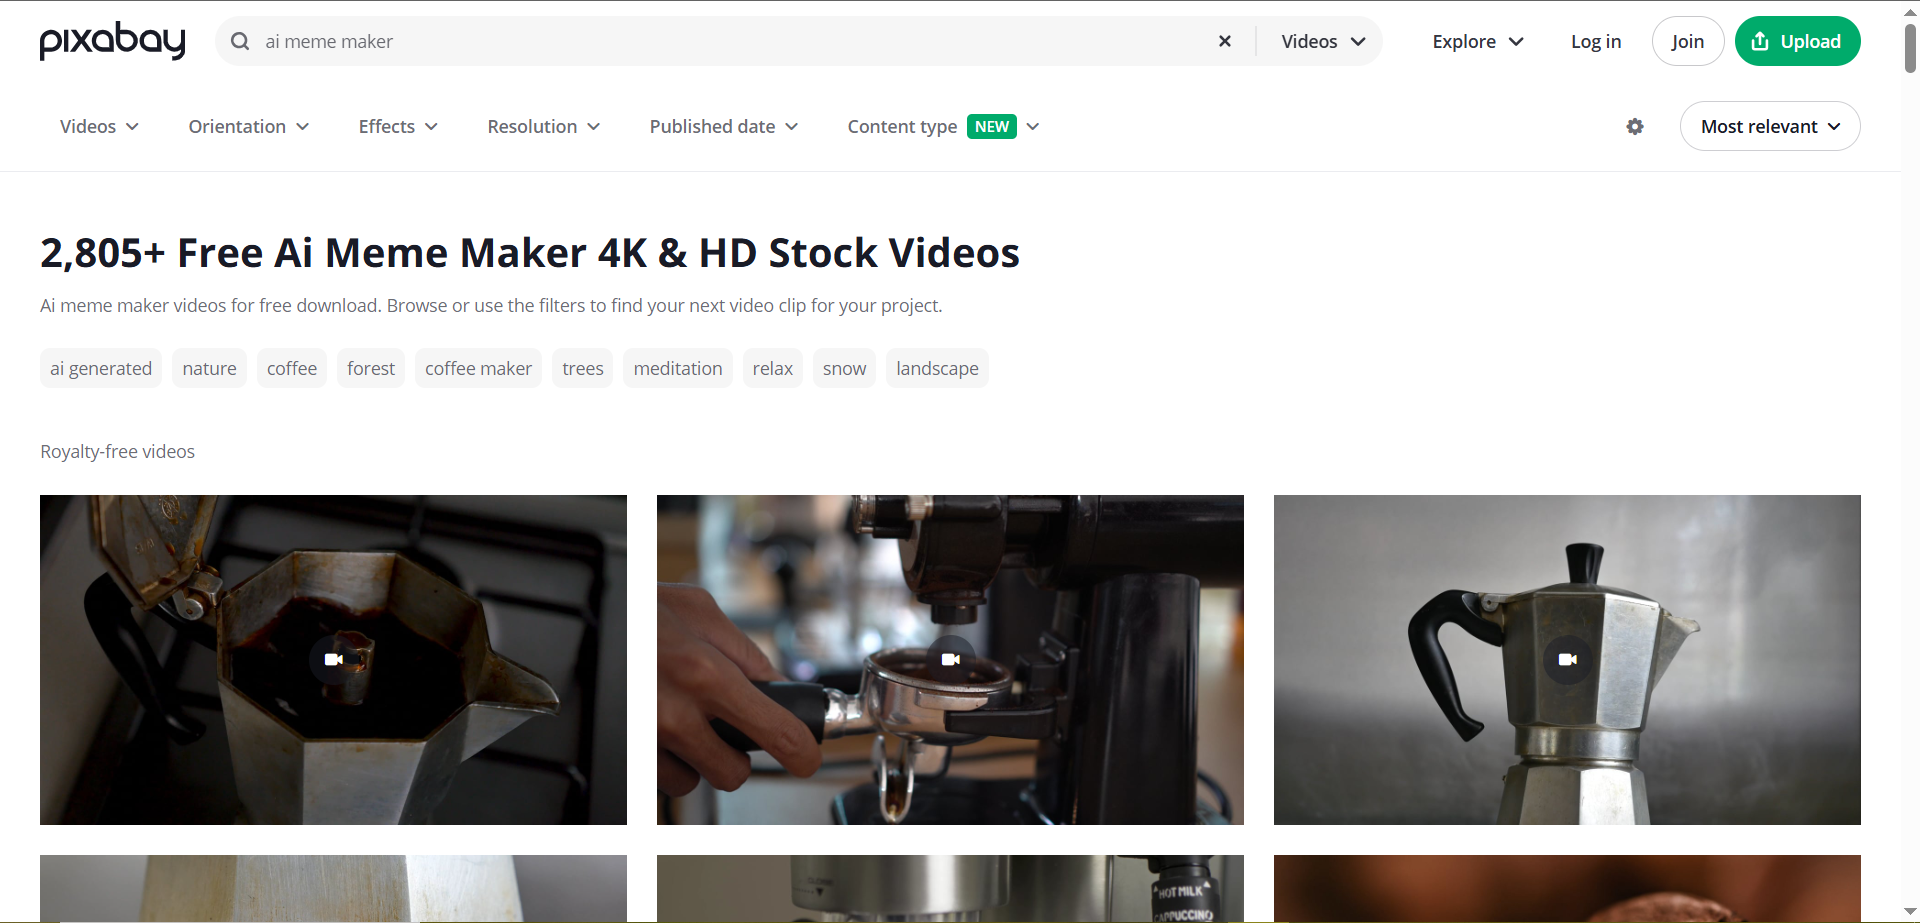Open the Orientation filter dropdown

coord(248,126)
